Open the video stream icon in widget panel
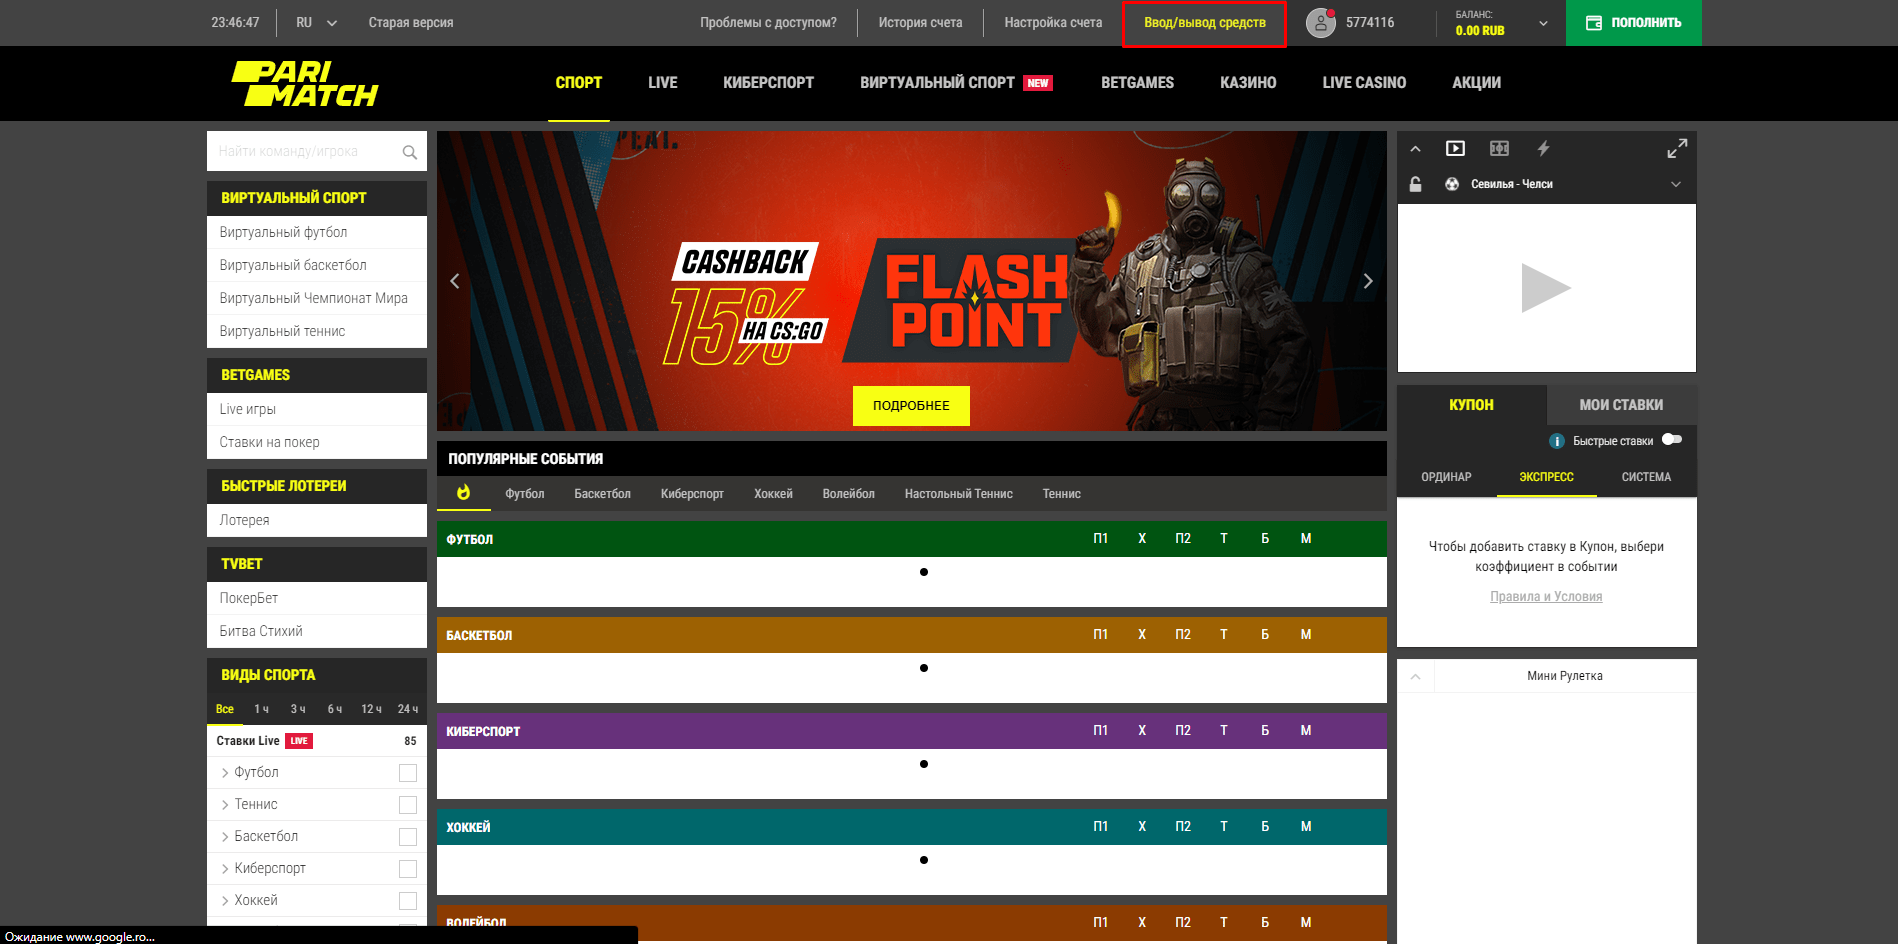Image resolution: width=1898 pixels, height=944 pixels. click(1455, 149)
